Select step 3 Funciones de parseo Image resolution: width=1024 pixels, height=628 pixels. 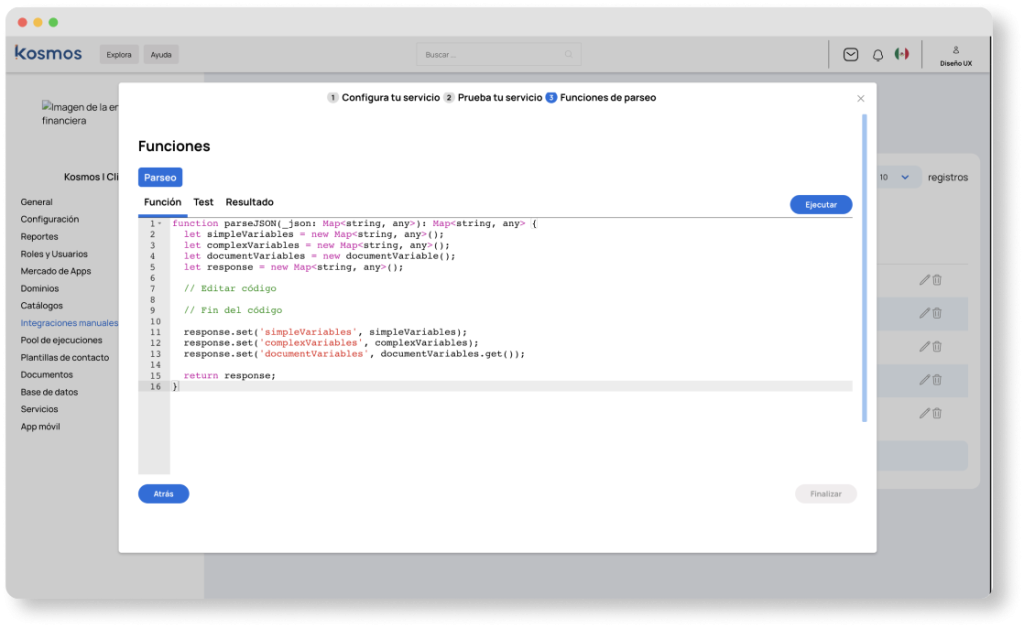[x=601, y=97]
